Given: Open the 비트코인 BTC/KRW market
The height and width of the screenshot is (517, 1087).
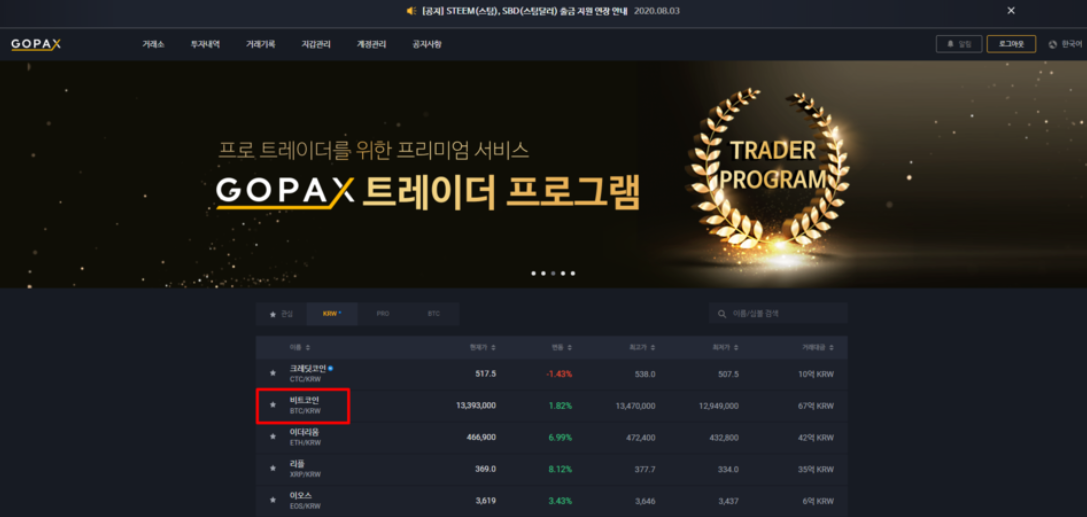Looking at the screenshot, I should (551, 406).
